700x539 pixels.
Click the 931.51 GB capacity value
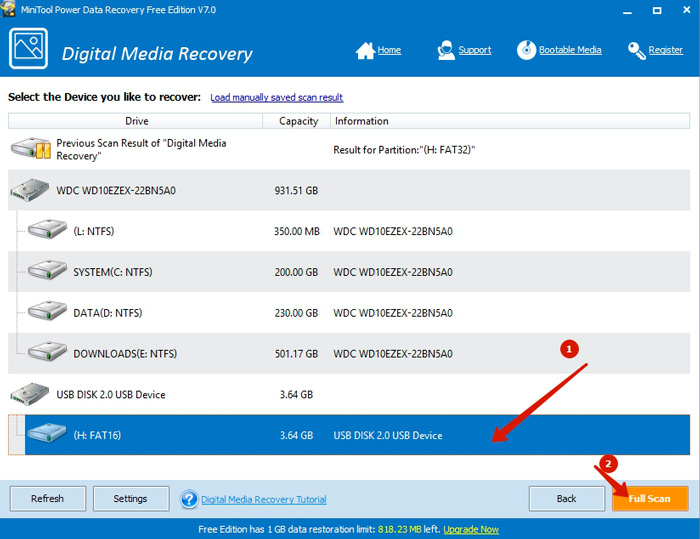(296, 191)
